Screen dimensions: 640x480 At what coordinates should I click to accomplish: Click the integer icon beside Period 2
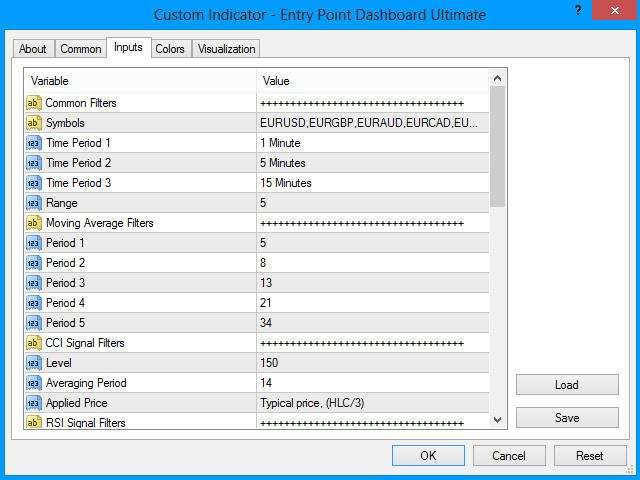click(34, 263)
